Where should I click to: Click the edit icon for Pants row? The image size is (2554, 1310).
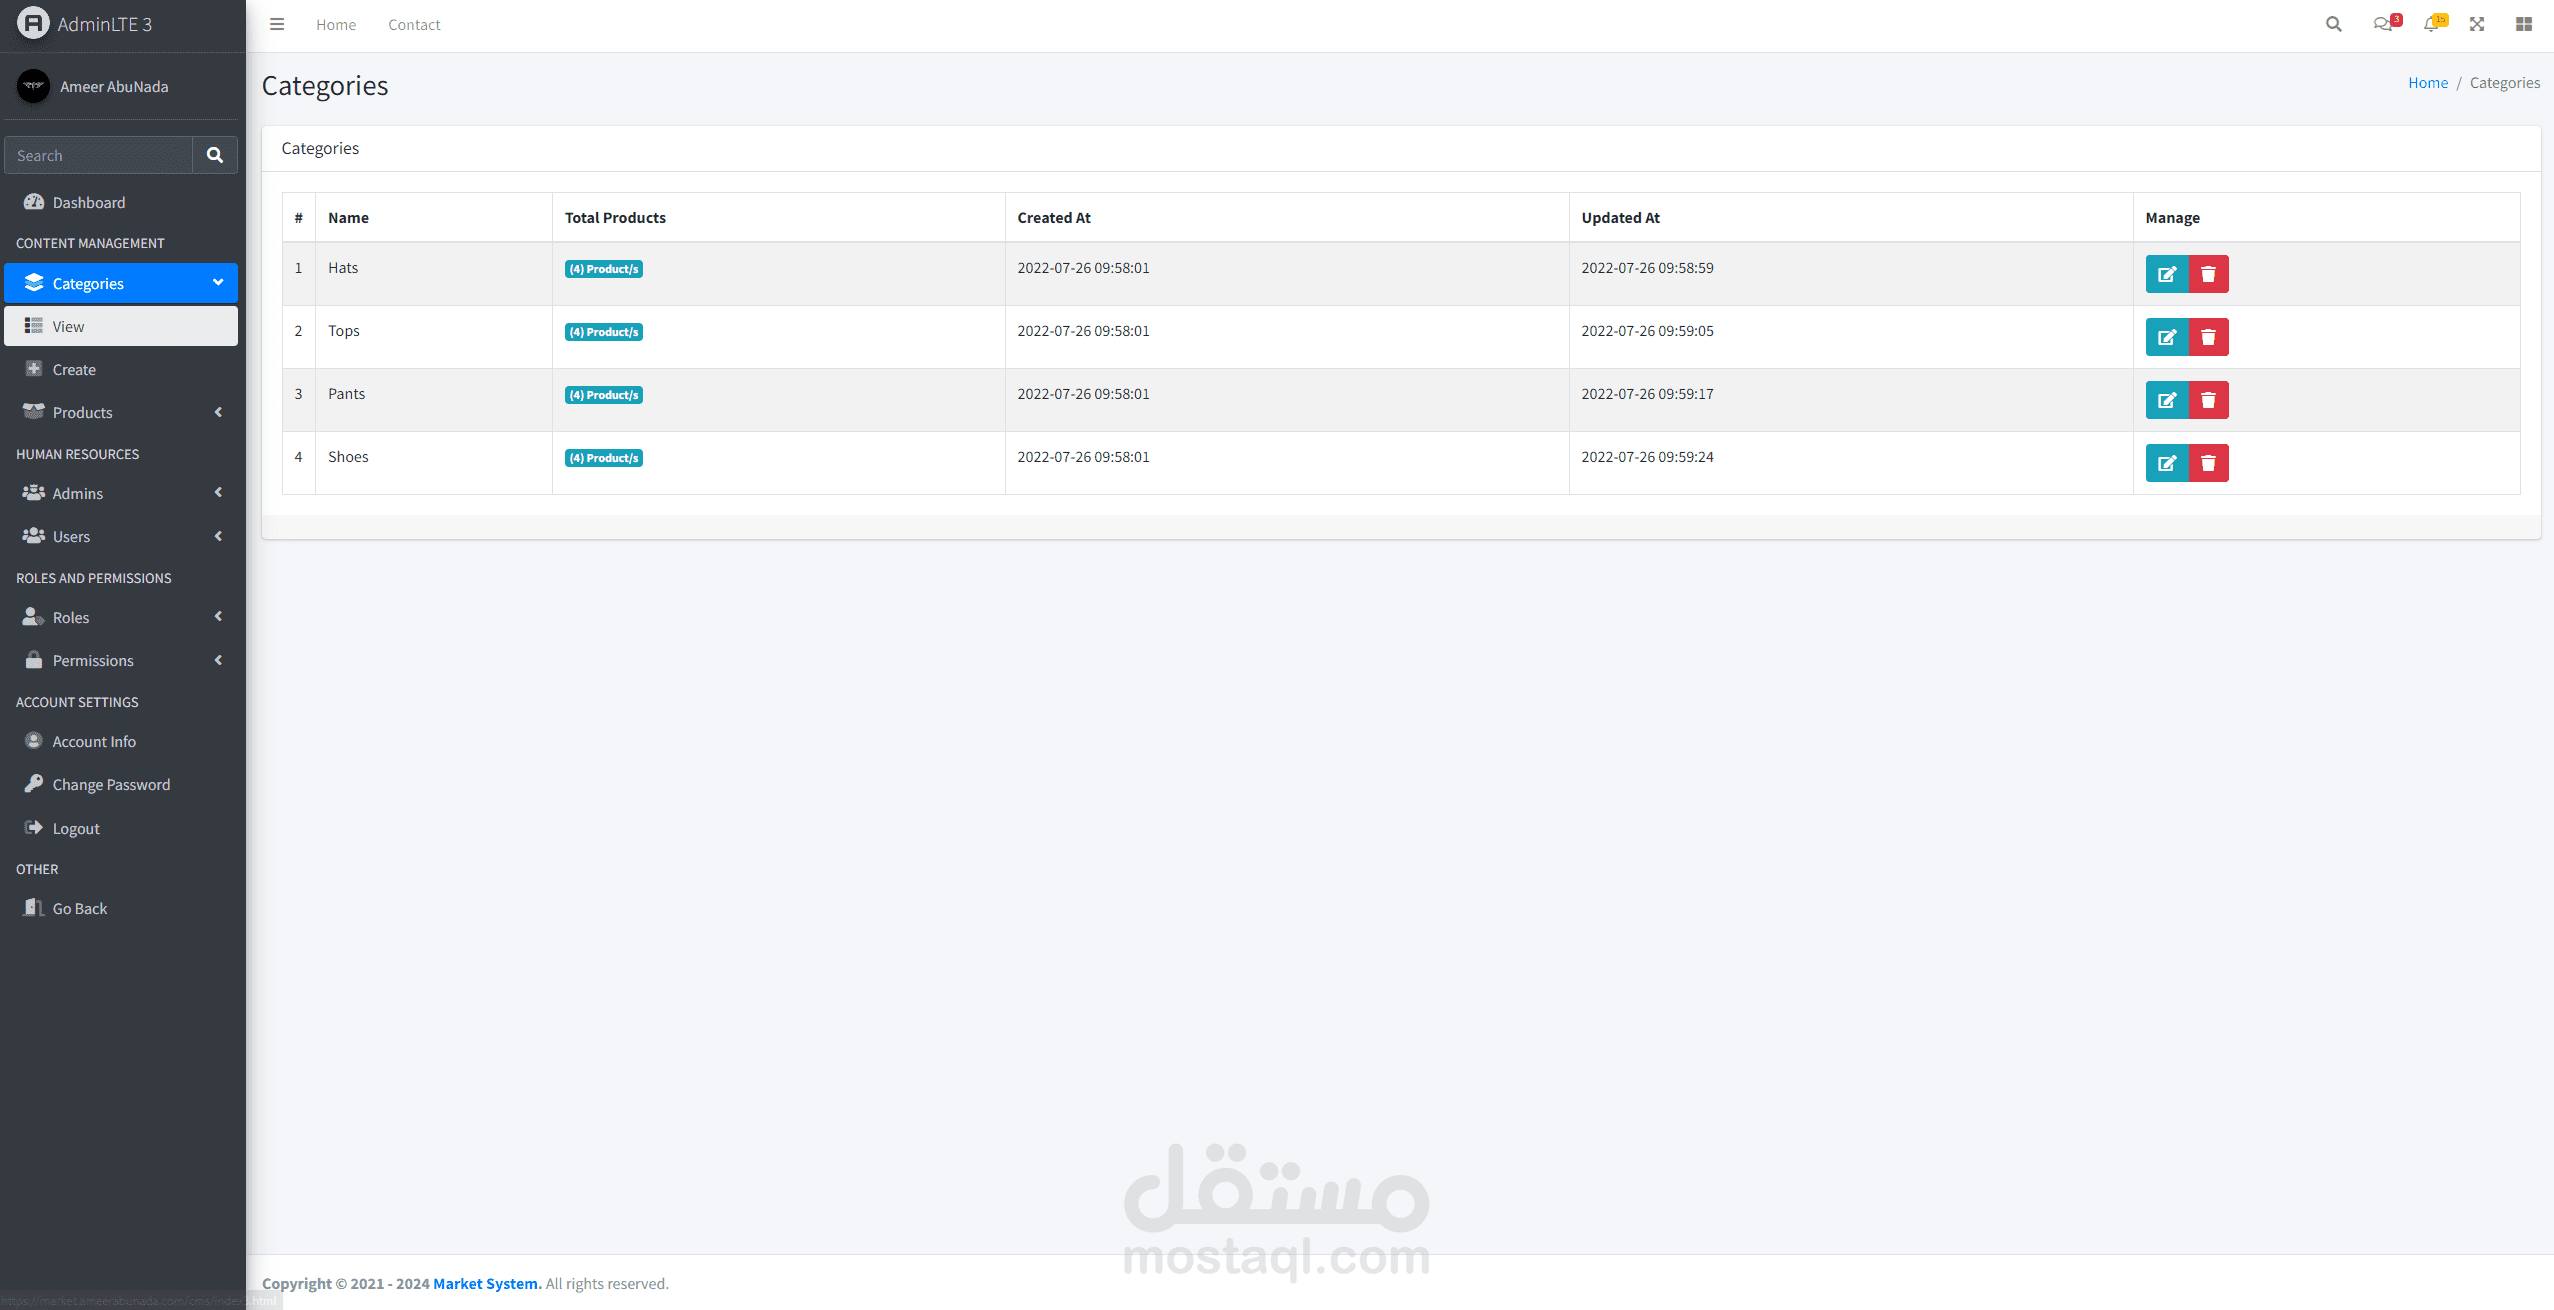click(2166, 400)
